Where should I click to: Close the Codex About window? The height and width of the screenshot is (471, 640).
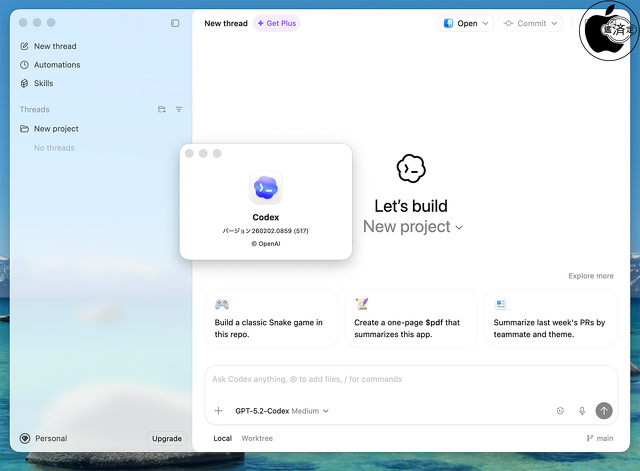click(189, 153)
